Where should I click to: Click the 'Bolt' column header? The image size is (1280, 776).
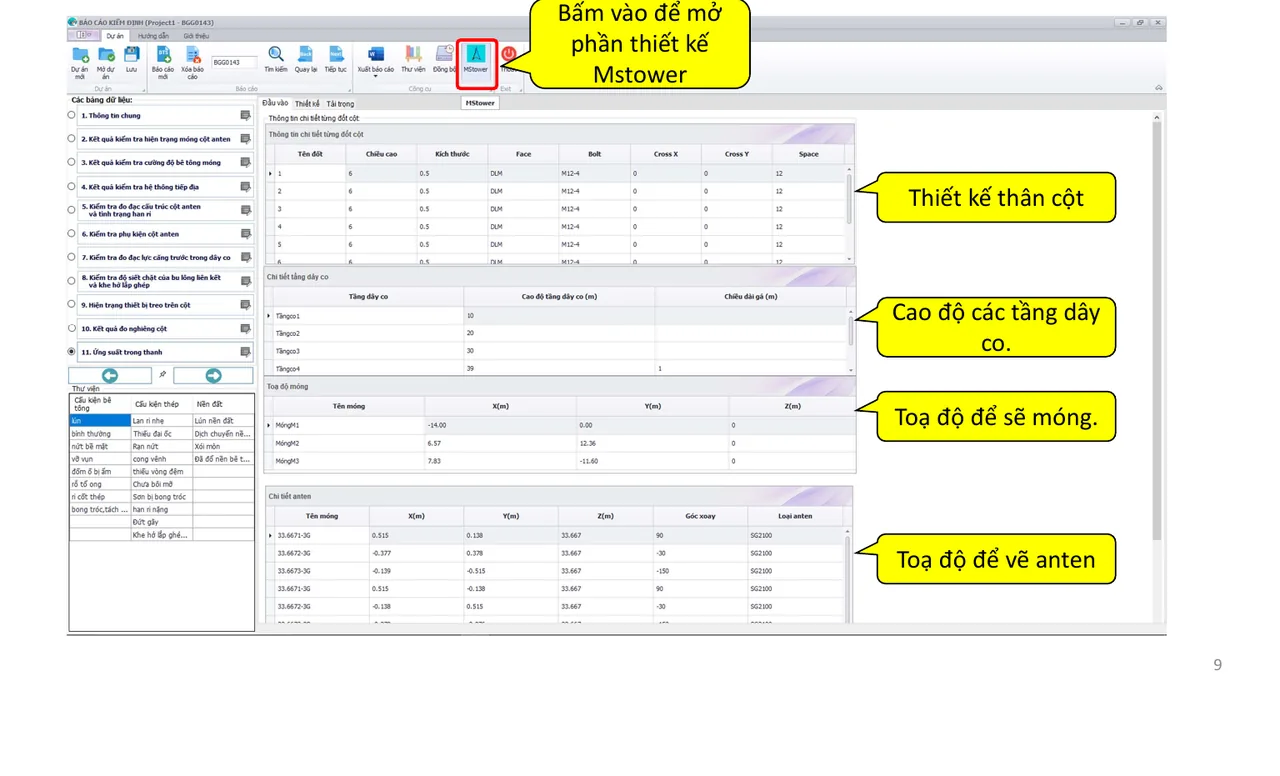click(x=595, y=154)
